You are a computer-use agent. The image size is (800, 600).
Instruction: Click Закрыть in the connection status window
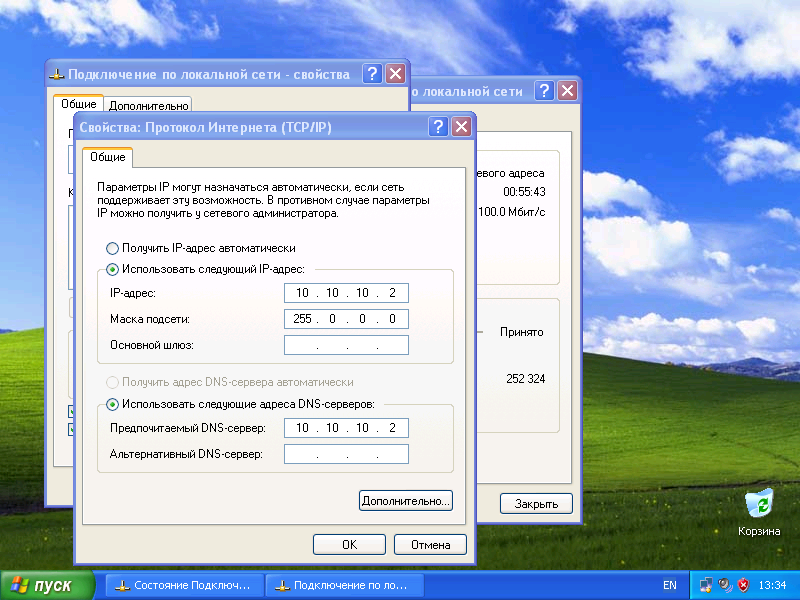click(536, 504)
